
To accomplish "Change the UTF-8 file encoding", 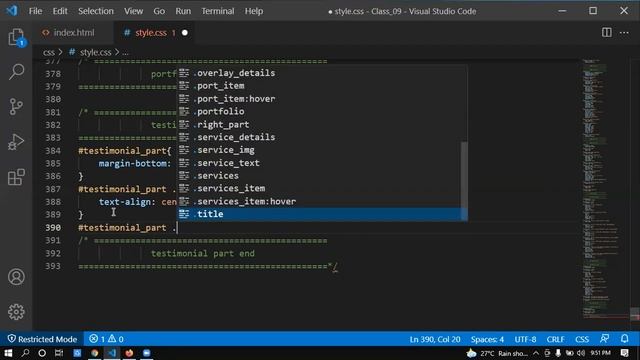I will coord(525,339).
